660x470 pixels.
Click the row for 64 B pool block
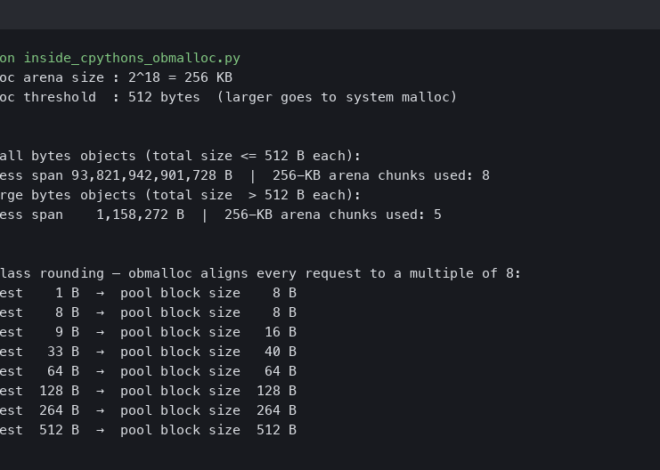(x=148, y=371)
